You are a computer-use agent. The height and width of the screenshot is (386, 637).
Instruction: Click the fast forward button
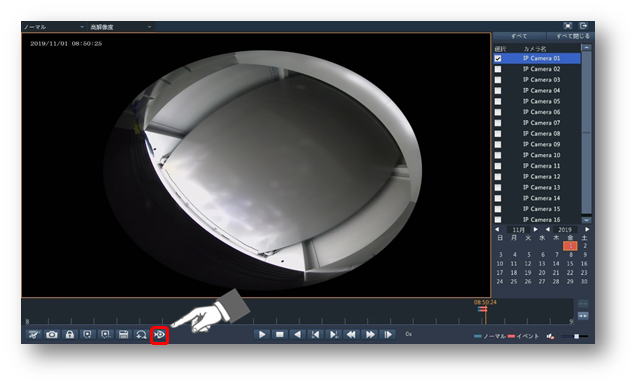[x=370, y=334]
